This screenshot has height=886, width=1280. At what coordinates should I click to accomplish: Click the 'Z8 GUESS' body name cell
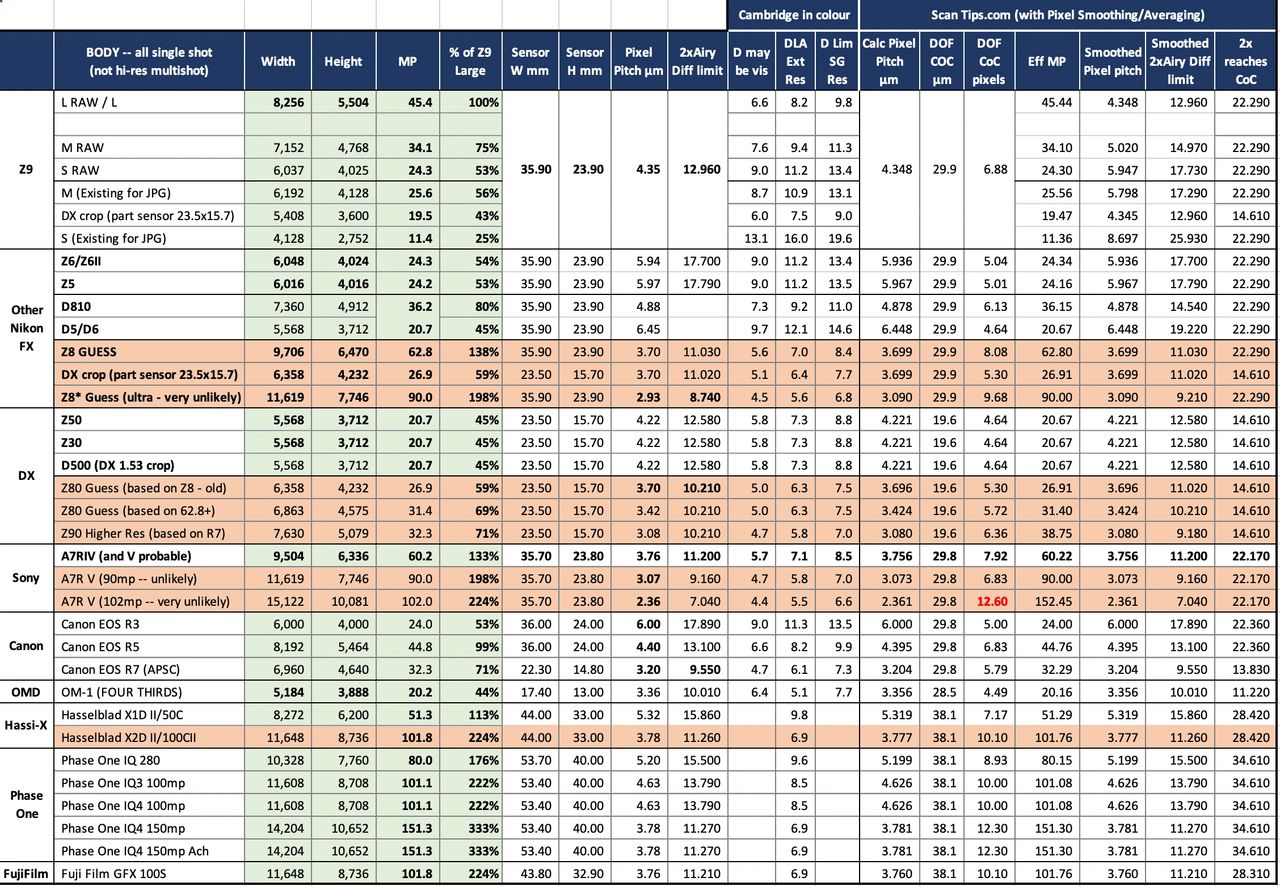[149, 352]
